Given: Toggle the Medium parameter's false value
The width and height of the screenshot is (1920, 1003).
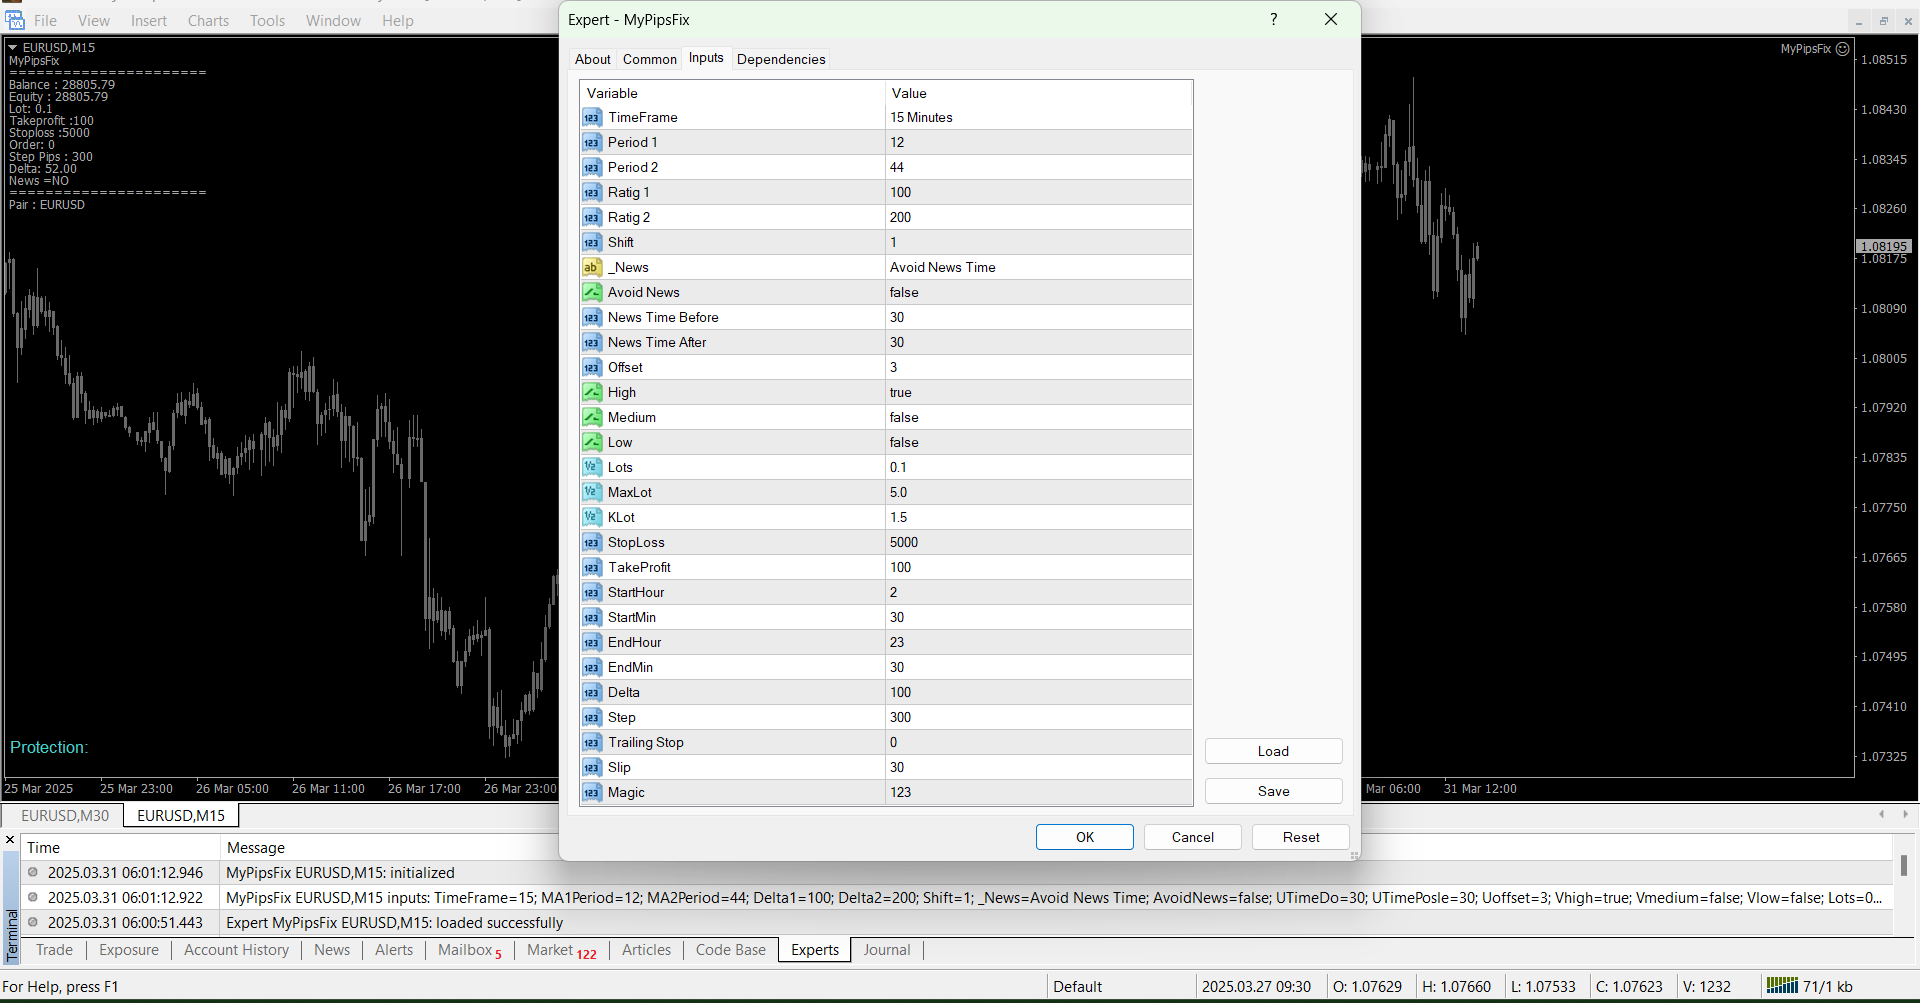Looking at the screenshot, I should coord(1037,418).
